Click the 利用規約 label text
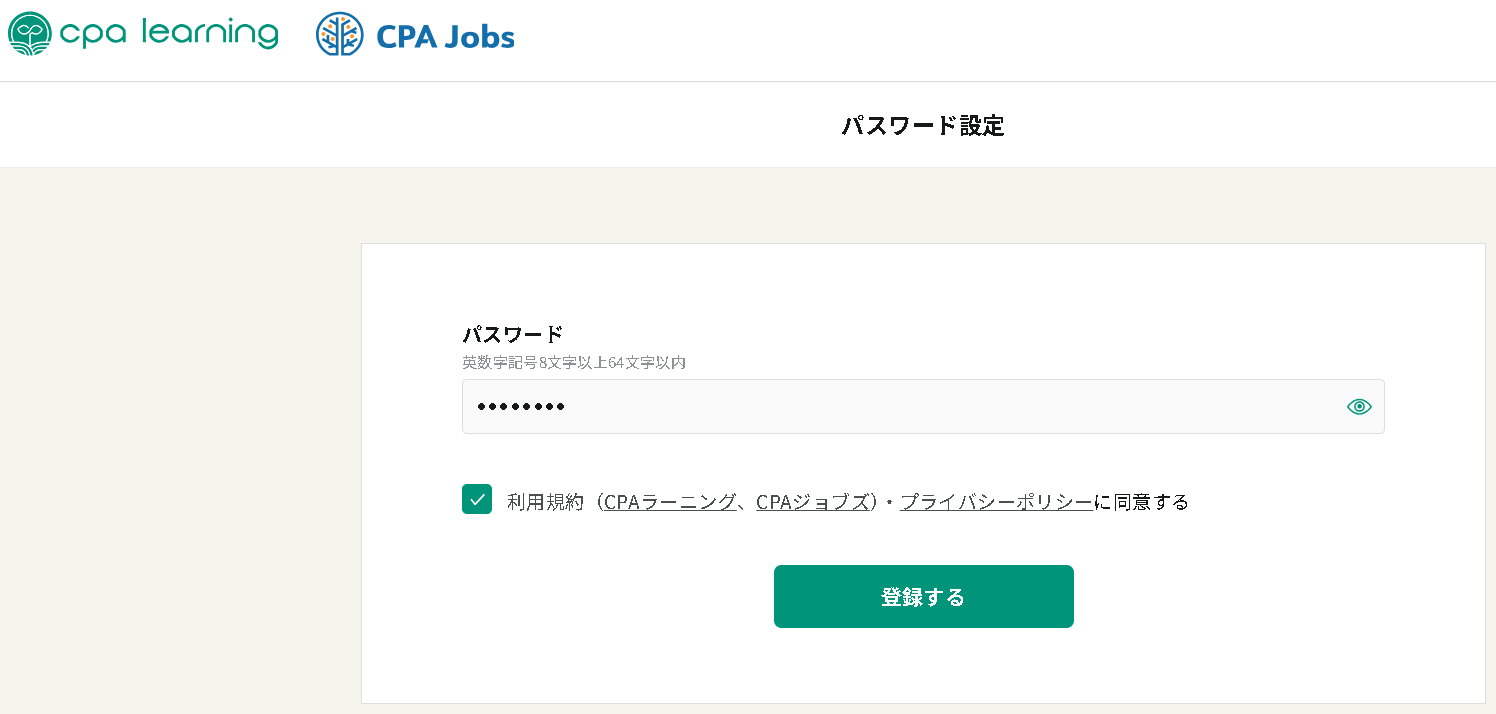 (x=545, y=502)
